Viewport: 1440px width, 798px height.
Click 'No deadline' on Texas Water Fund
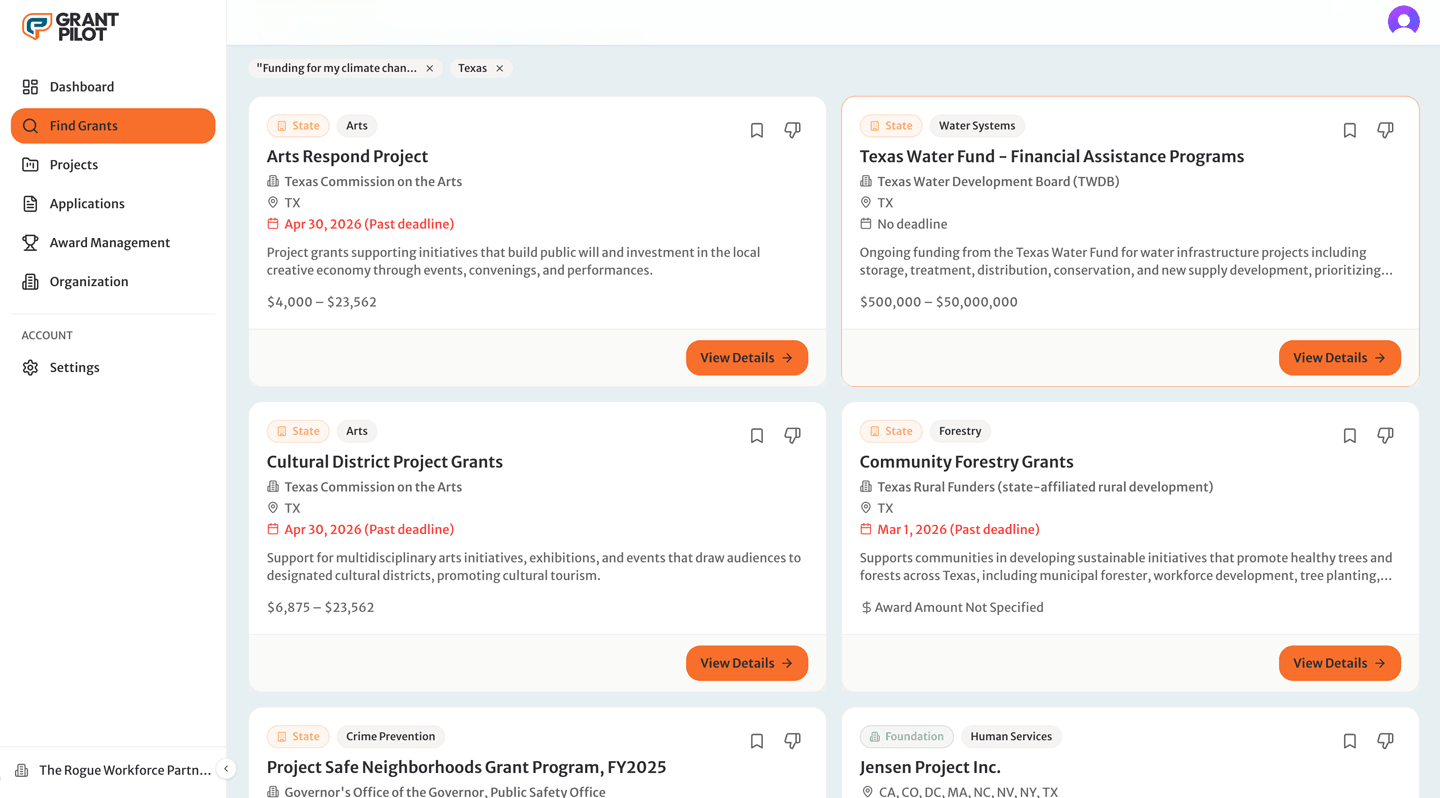pyautogui.click(x=912, y=225)
